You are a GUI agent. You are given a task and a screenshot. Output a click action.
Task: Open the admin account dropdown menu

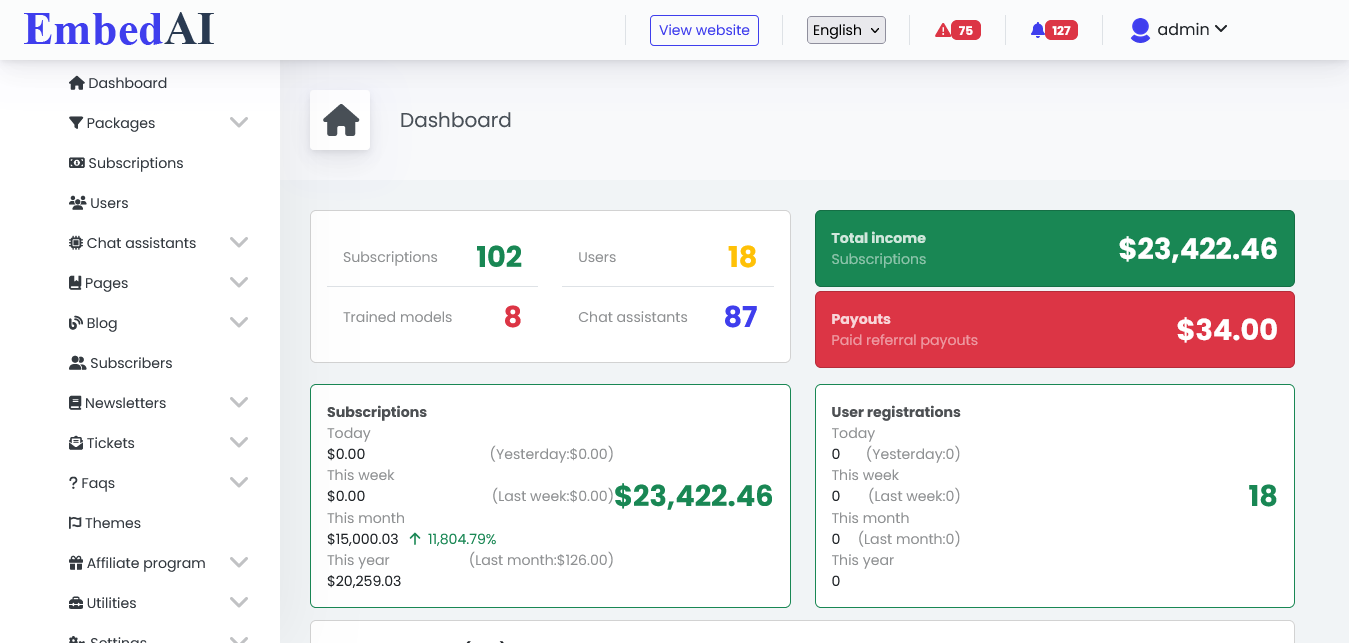pyautogui.click(x=1179, y=30)
